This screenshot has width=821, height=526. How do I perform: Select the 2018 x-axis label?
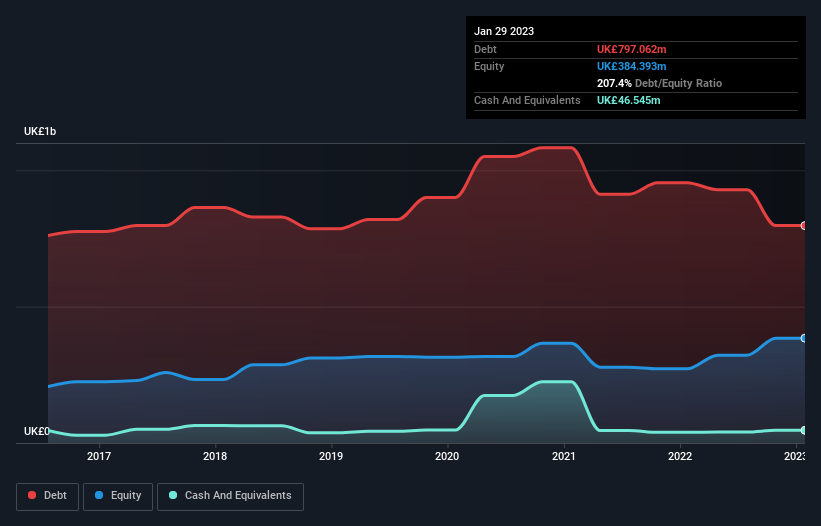pos(215,456)
